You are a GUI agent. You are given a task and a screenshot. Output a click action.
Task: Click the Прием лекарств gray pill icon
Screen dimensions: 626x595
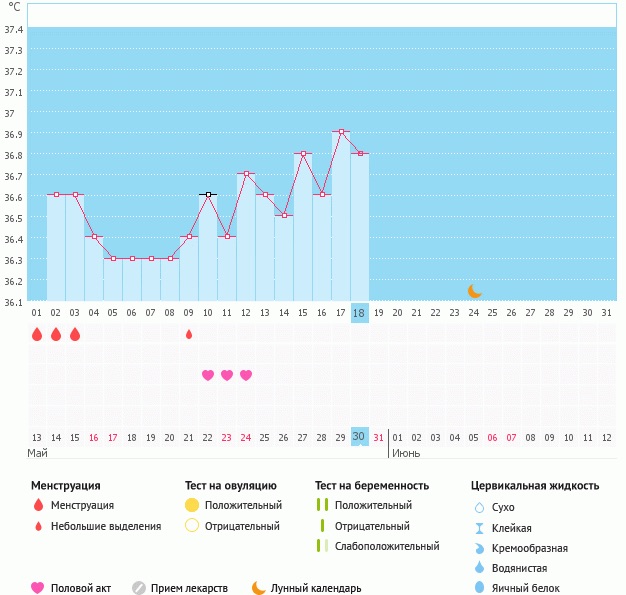(139, 588)
